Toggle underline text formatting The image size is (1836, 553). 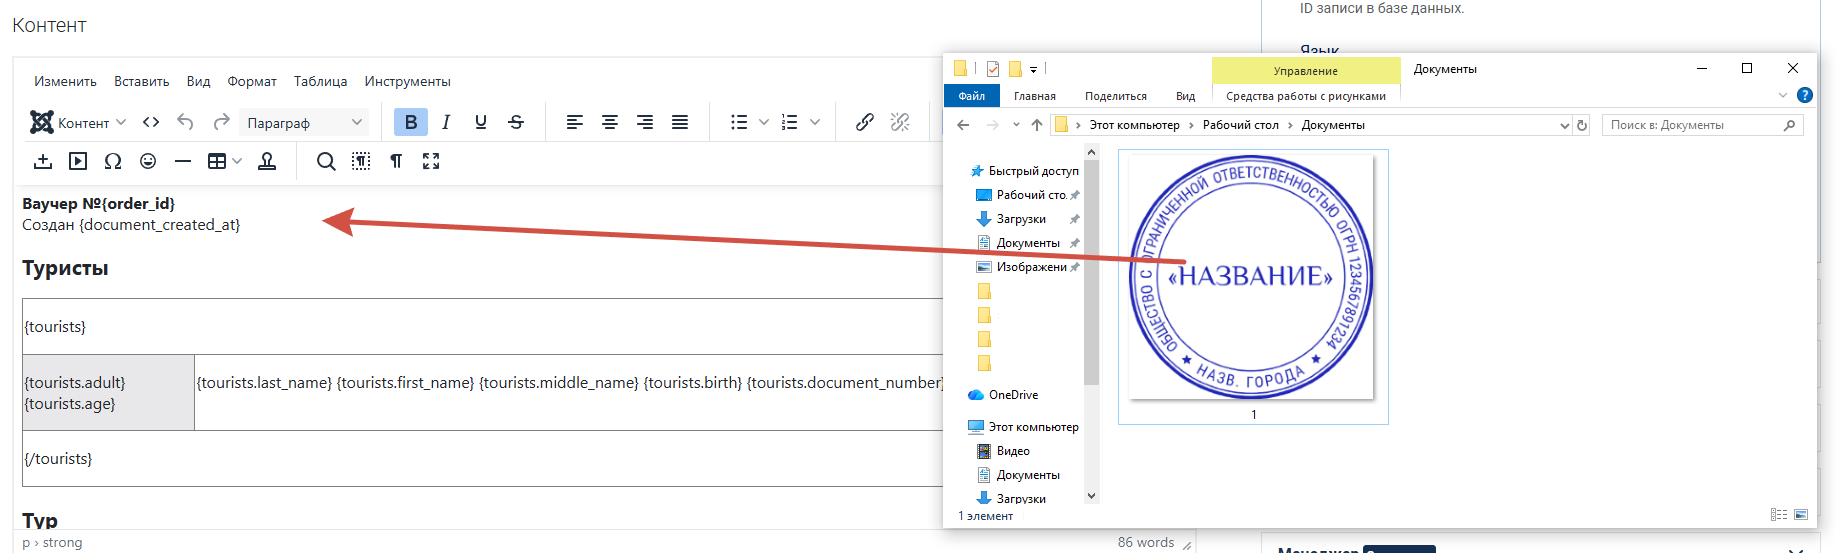(x=481, y=122)
